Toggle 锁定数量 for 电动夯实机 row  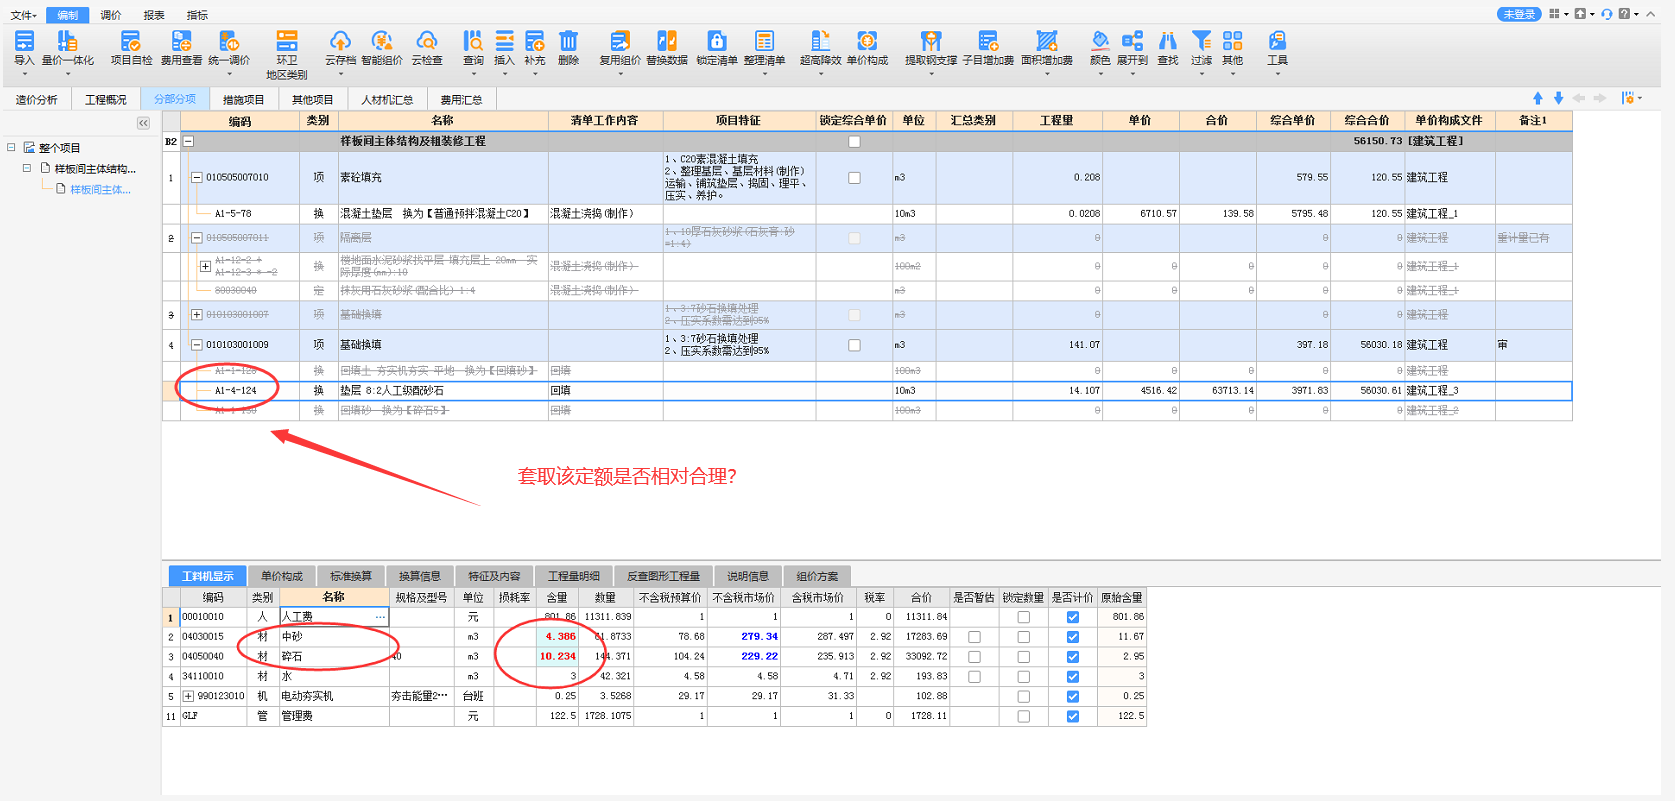1023,696
